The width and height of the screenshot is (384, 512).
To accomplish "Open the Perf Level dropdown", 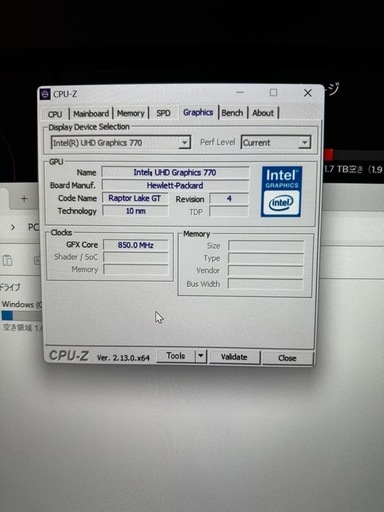I will (276, 142).
